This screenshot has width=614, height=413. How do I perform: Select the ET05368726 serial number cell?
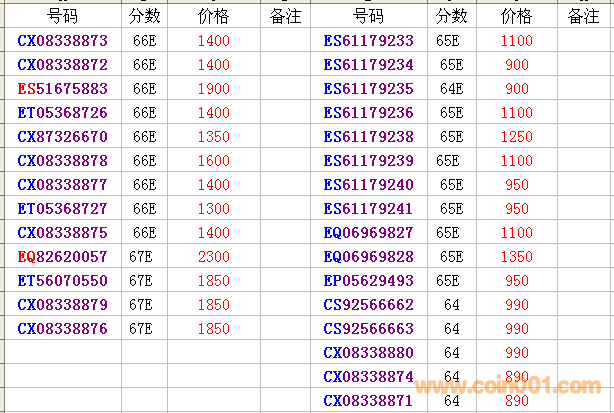click(x=62, y=112)
